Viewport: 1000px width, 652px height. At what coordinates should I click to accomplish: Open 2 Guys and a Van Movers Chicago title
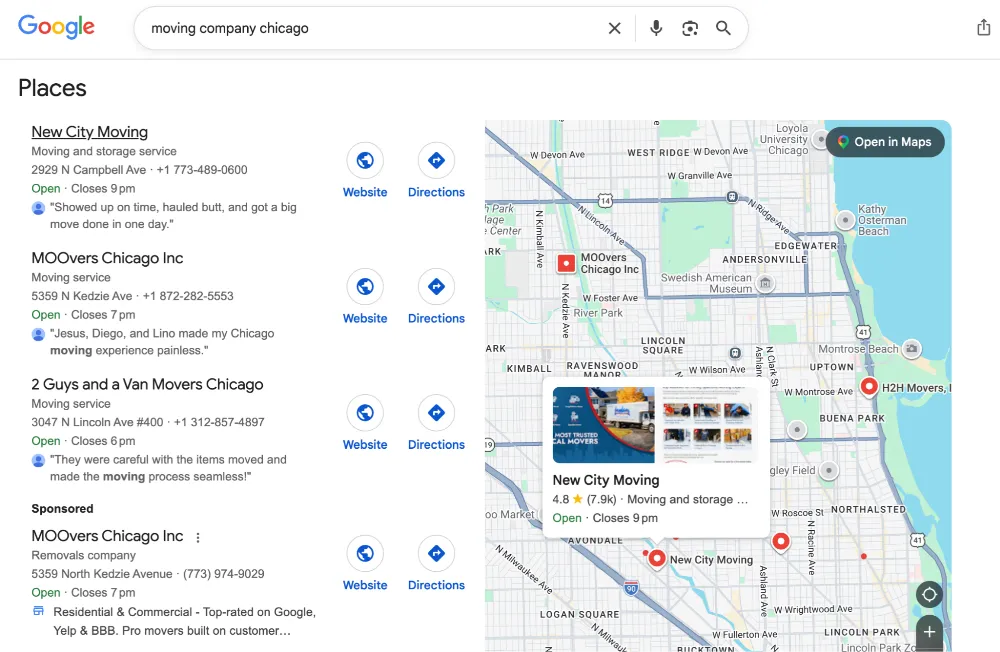147,385
